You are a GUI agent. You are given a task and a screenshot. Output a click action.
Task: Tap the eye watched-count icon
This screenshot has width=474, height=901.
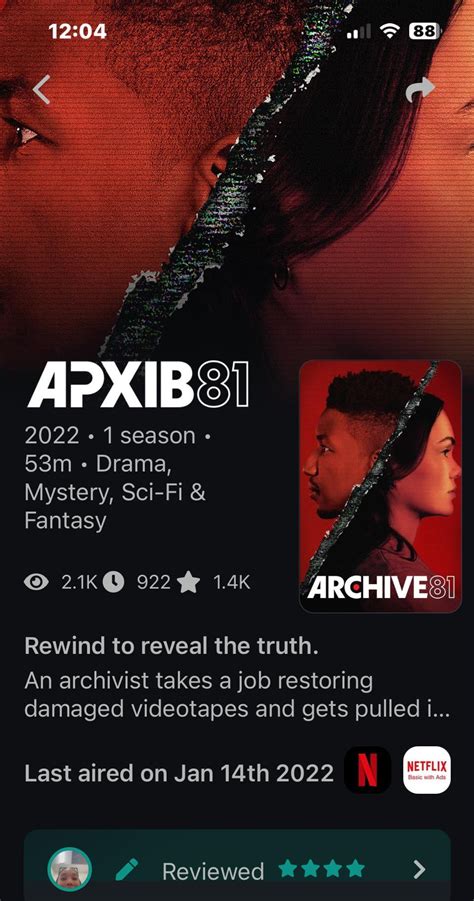point(37,582)
